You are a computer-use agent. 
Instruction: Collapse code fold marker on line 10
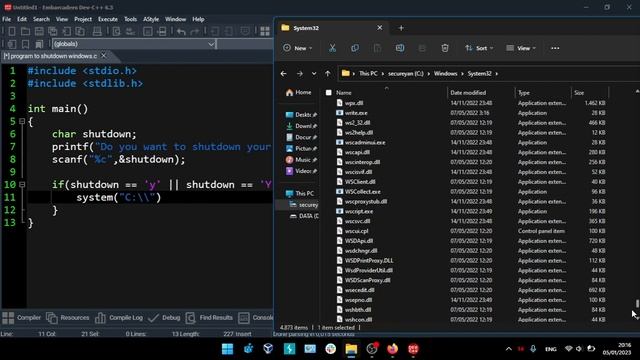pyautogui.click(x=22, y=184)
